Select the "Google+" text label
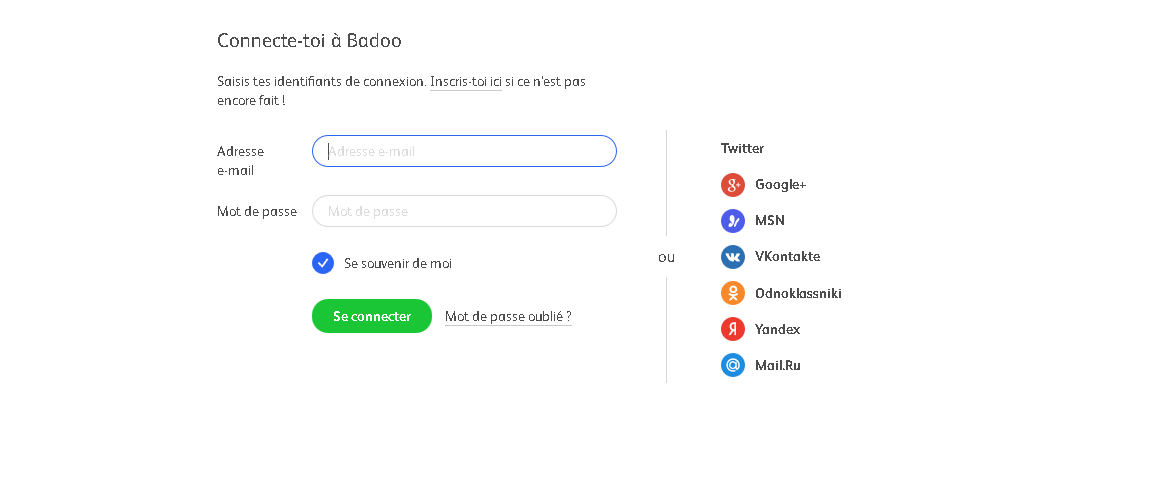Screen dimensions: 1163x499 pyautogui.click(x=780, y=184)
